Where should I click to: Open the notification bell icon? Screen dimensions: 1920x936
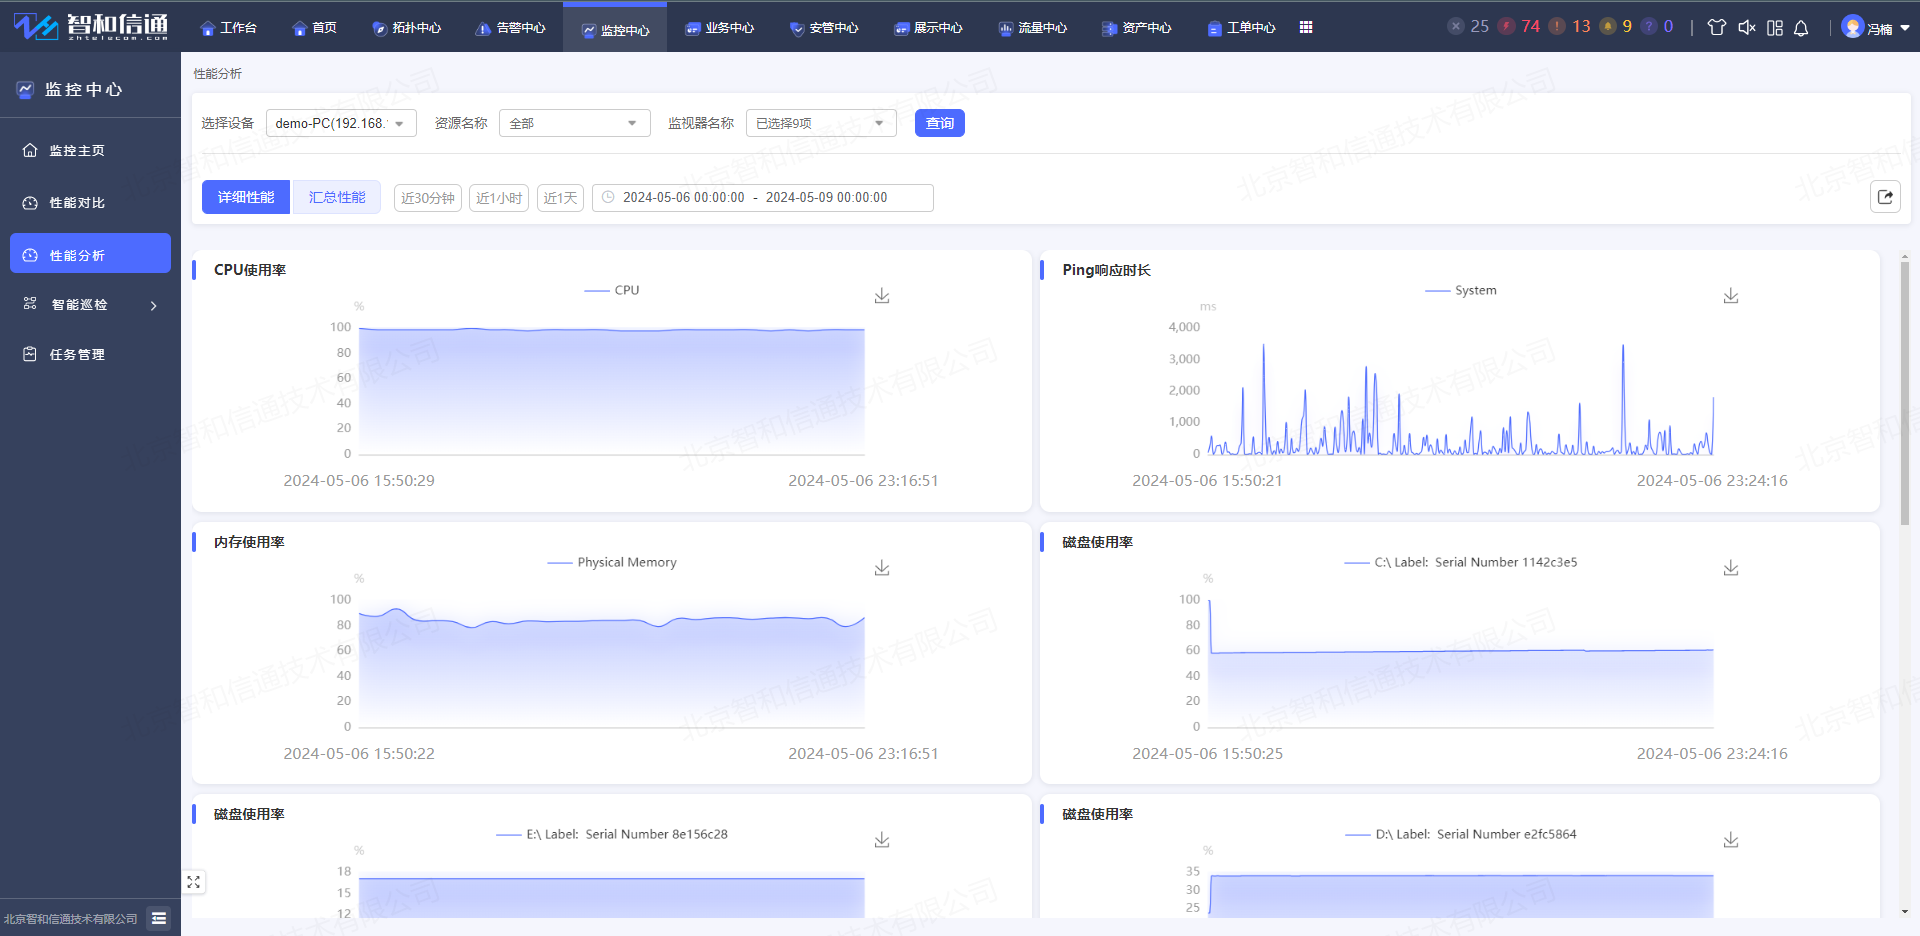(x=1801, y=28)
